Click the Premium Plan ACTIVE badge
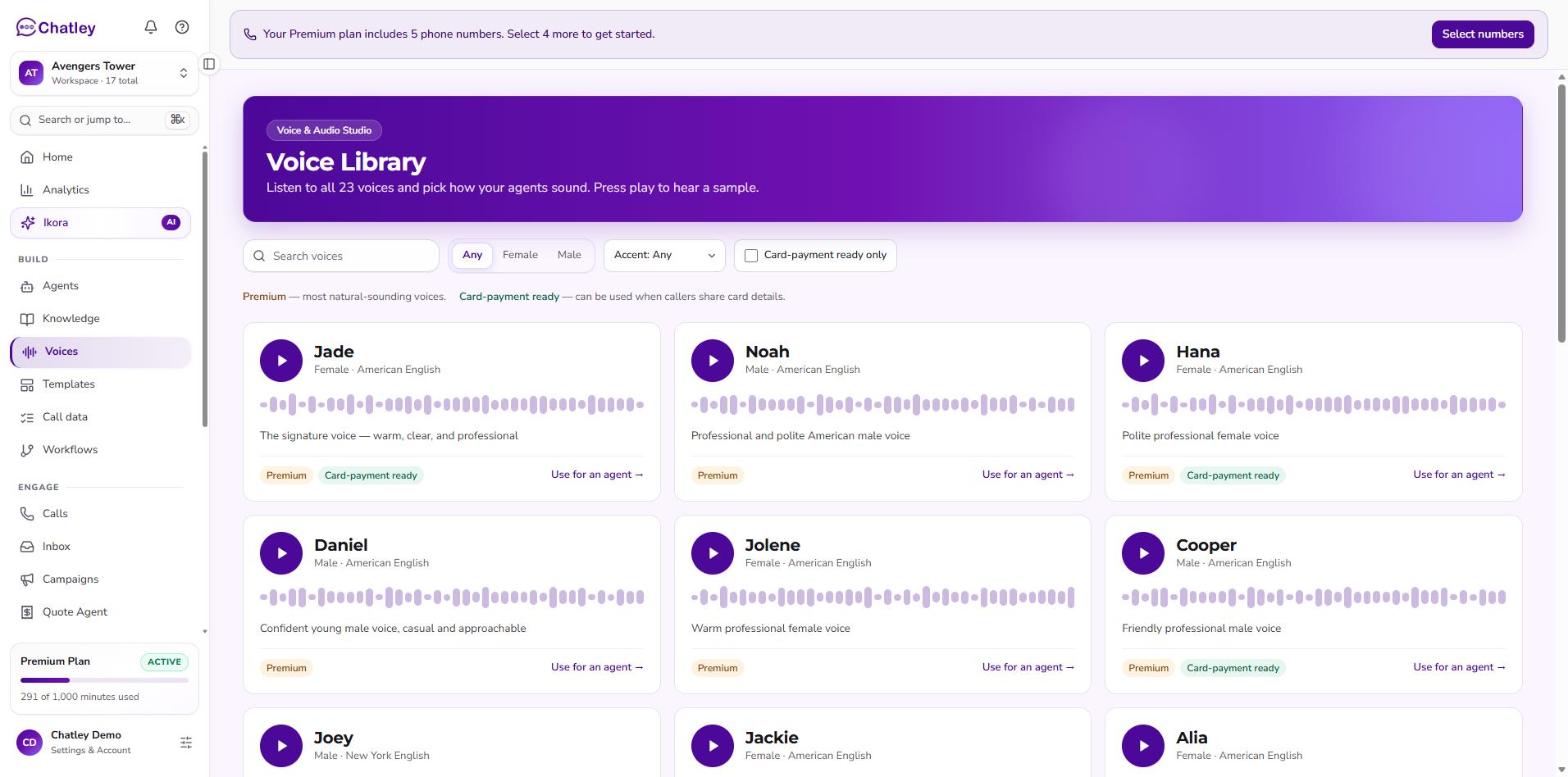The image size is (1568, 777). click(164, 662)
